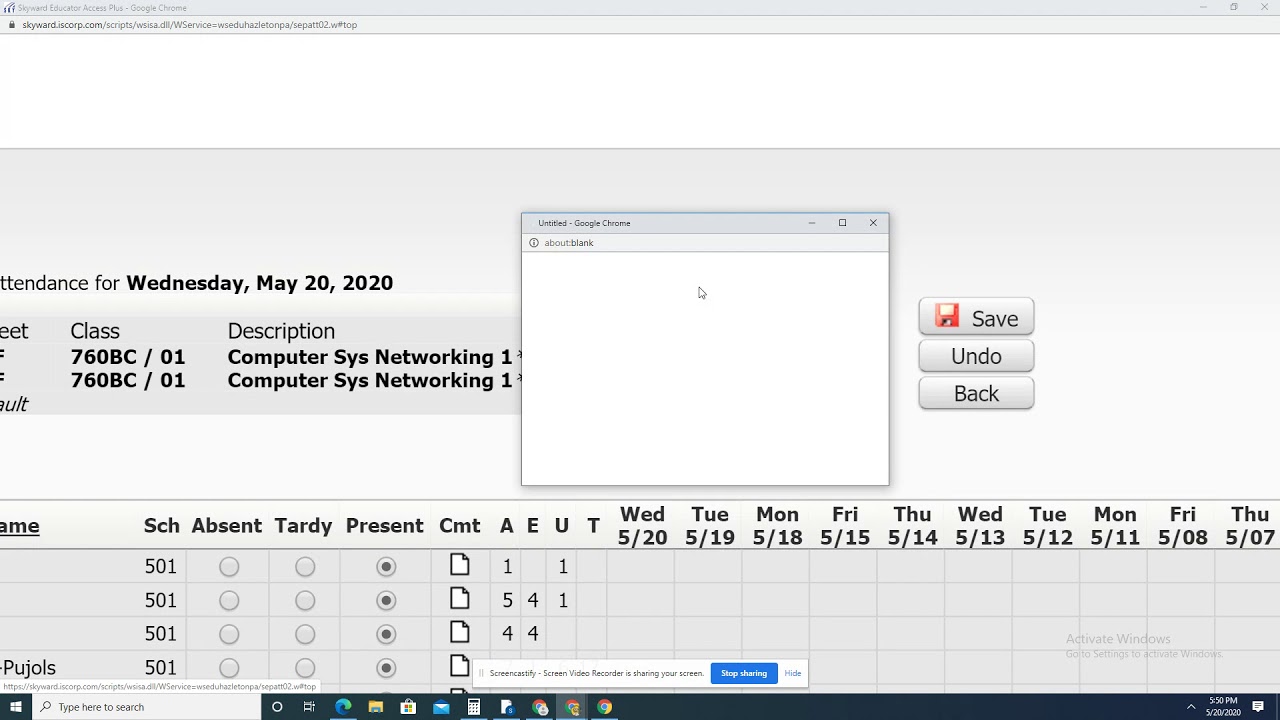Open Task View from the taskbar
This screenshot has height=720, width=1280.
[x=309, y=707]
